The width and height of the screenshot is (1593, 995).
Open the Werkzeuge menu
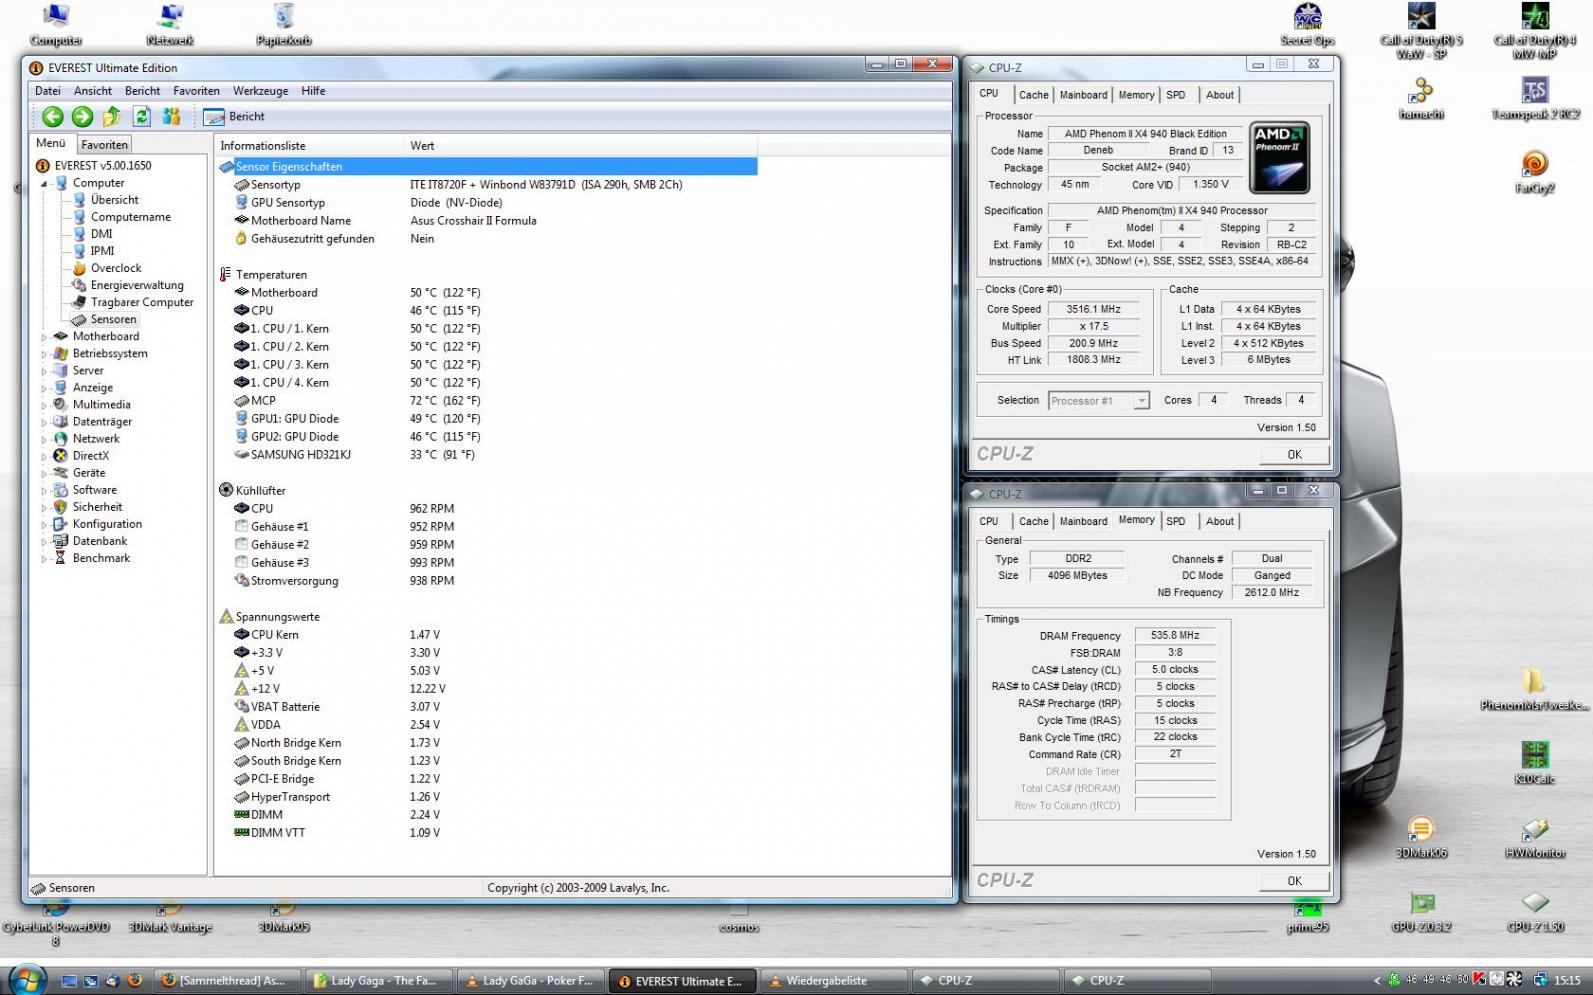click(261, 91)
